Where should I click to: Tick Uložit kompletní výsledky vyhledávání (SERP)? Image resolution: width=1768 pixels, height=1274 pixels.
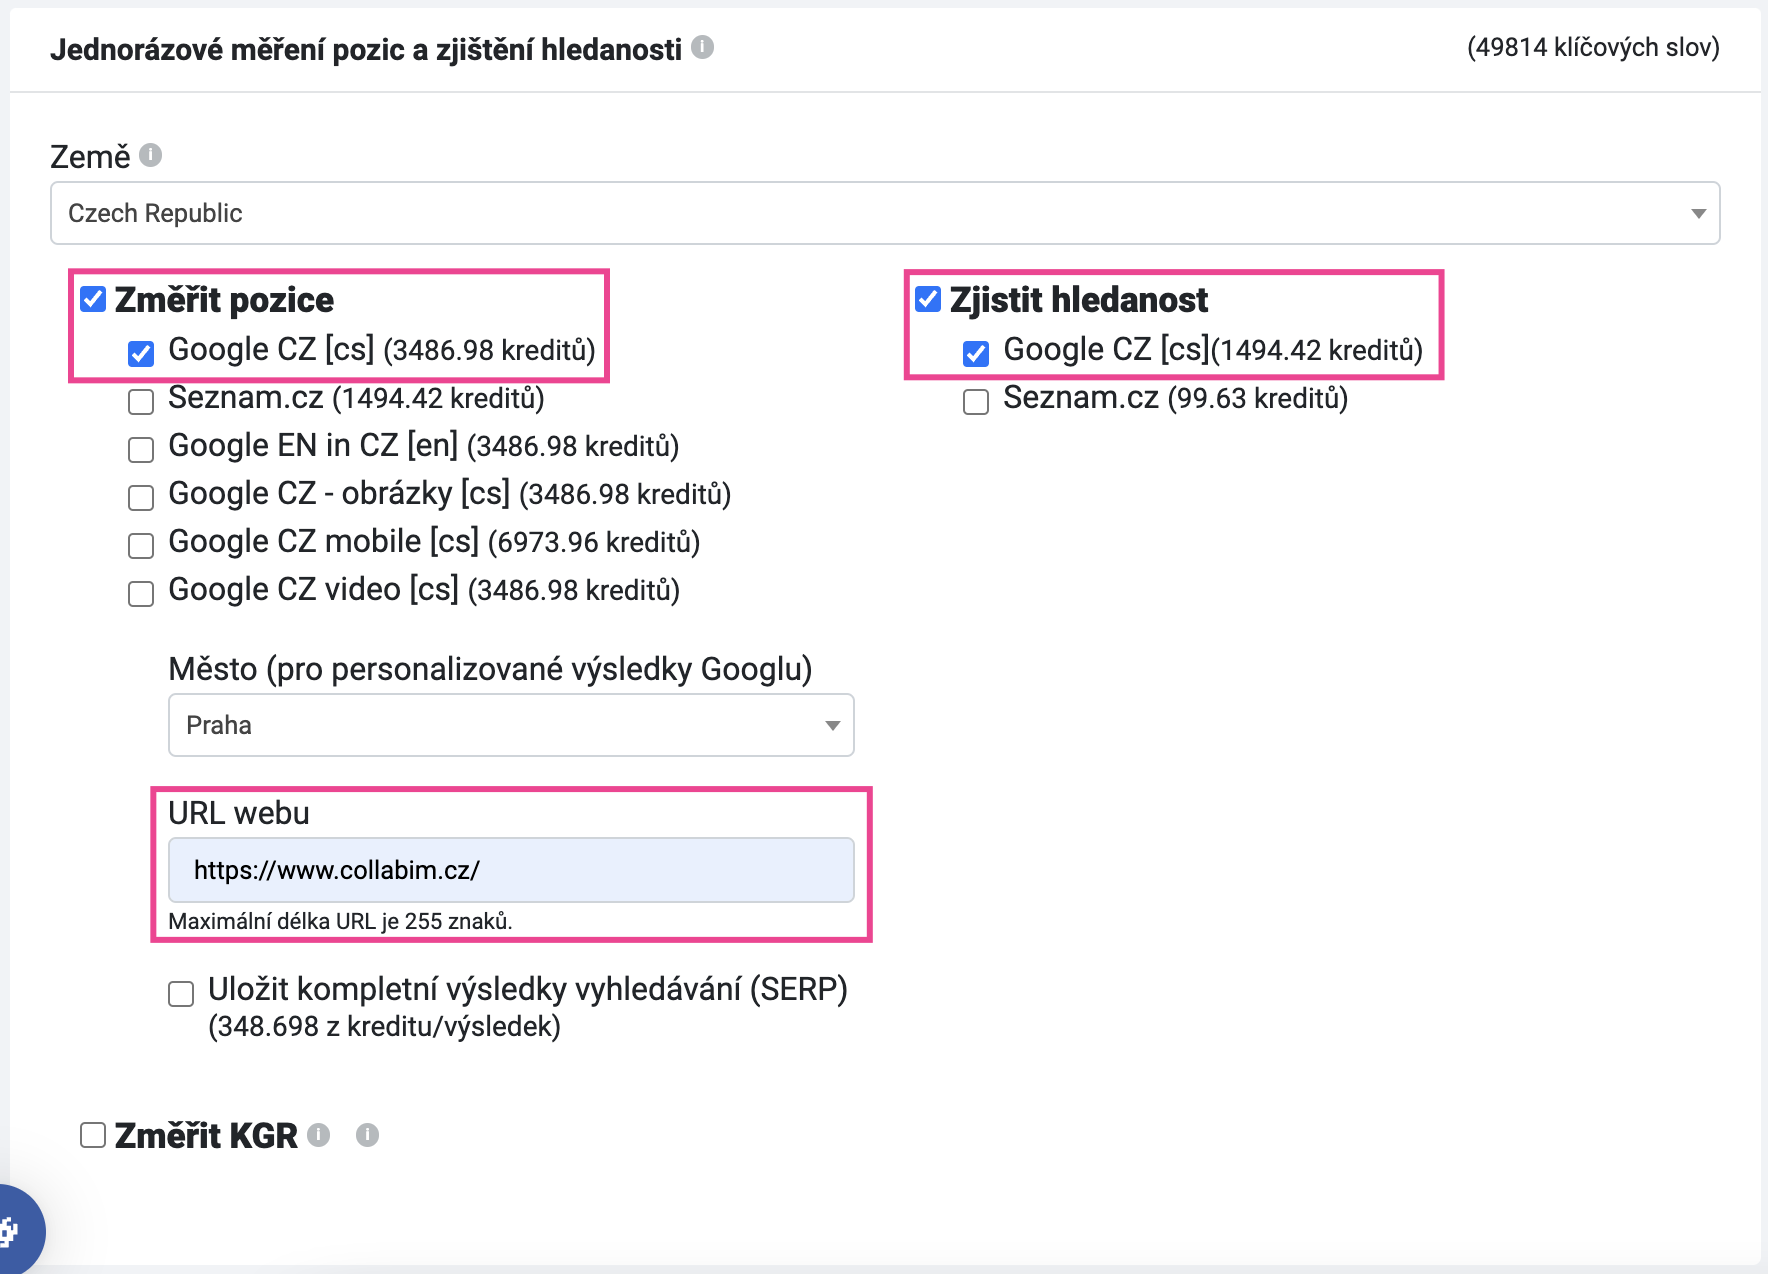click(x=181, y=994)
